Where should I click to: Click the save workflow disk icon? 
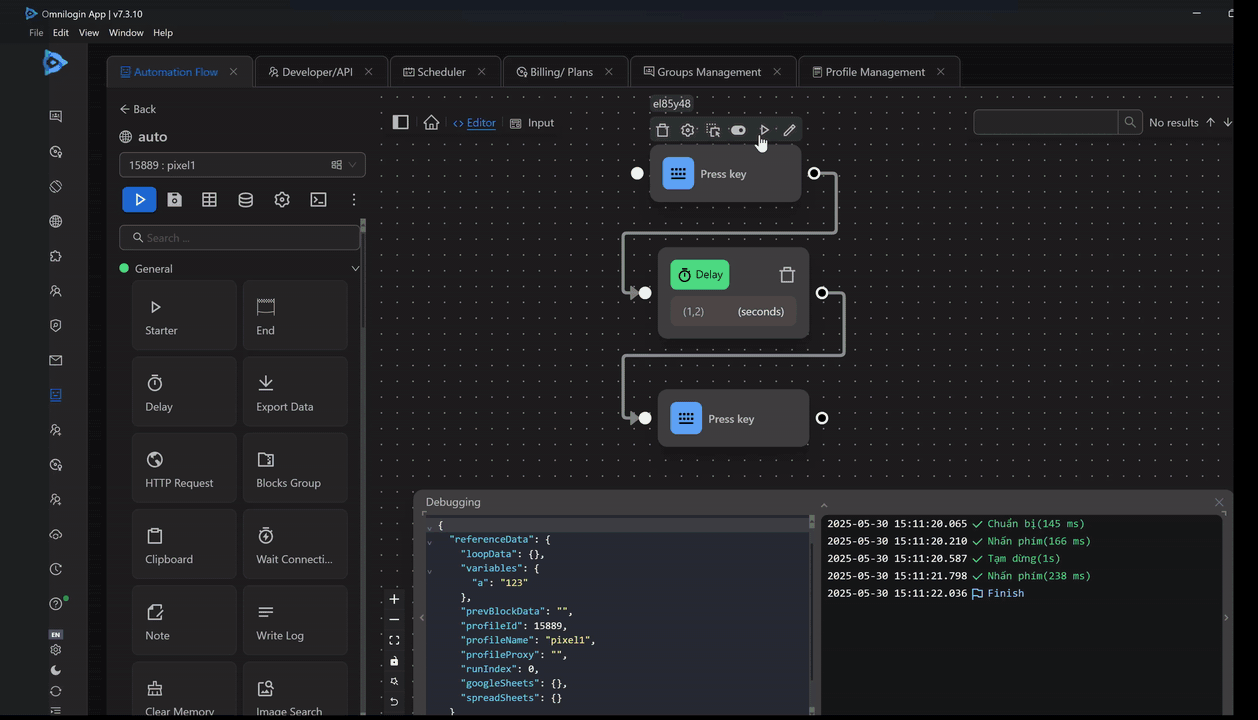click(175, 200)
